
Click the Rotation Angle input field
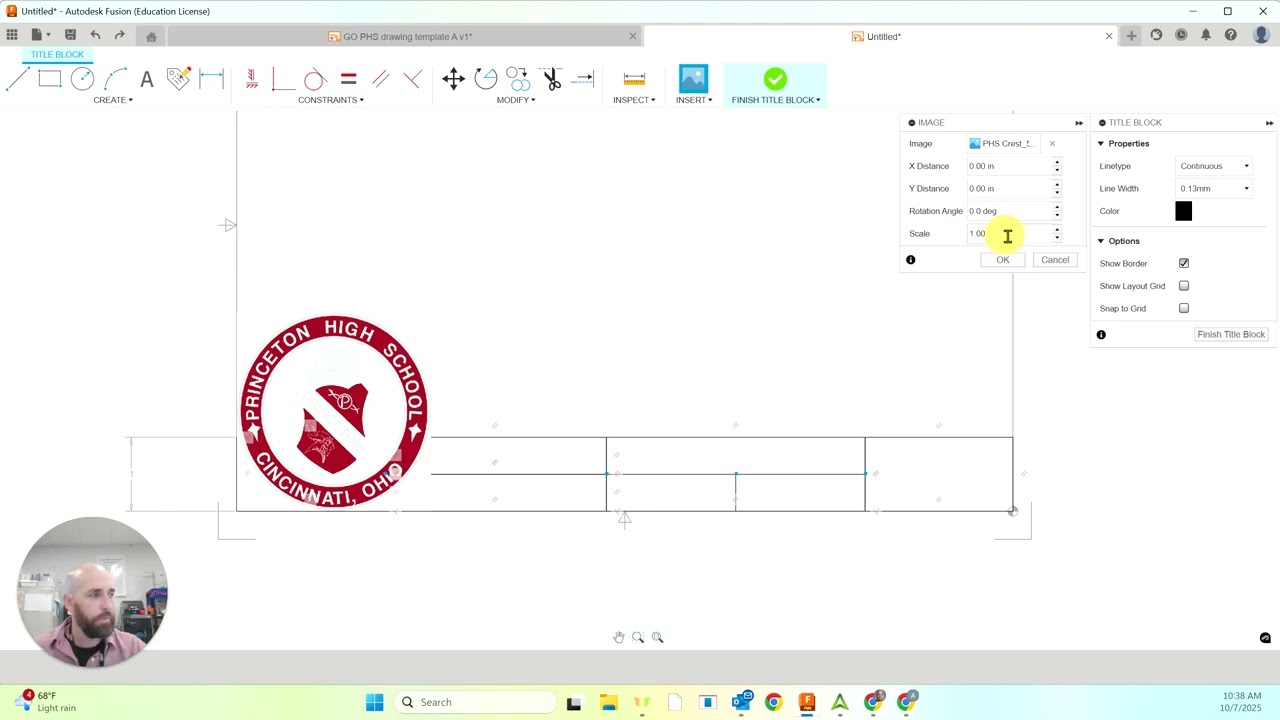[1010, 211]
